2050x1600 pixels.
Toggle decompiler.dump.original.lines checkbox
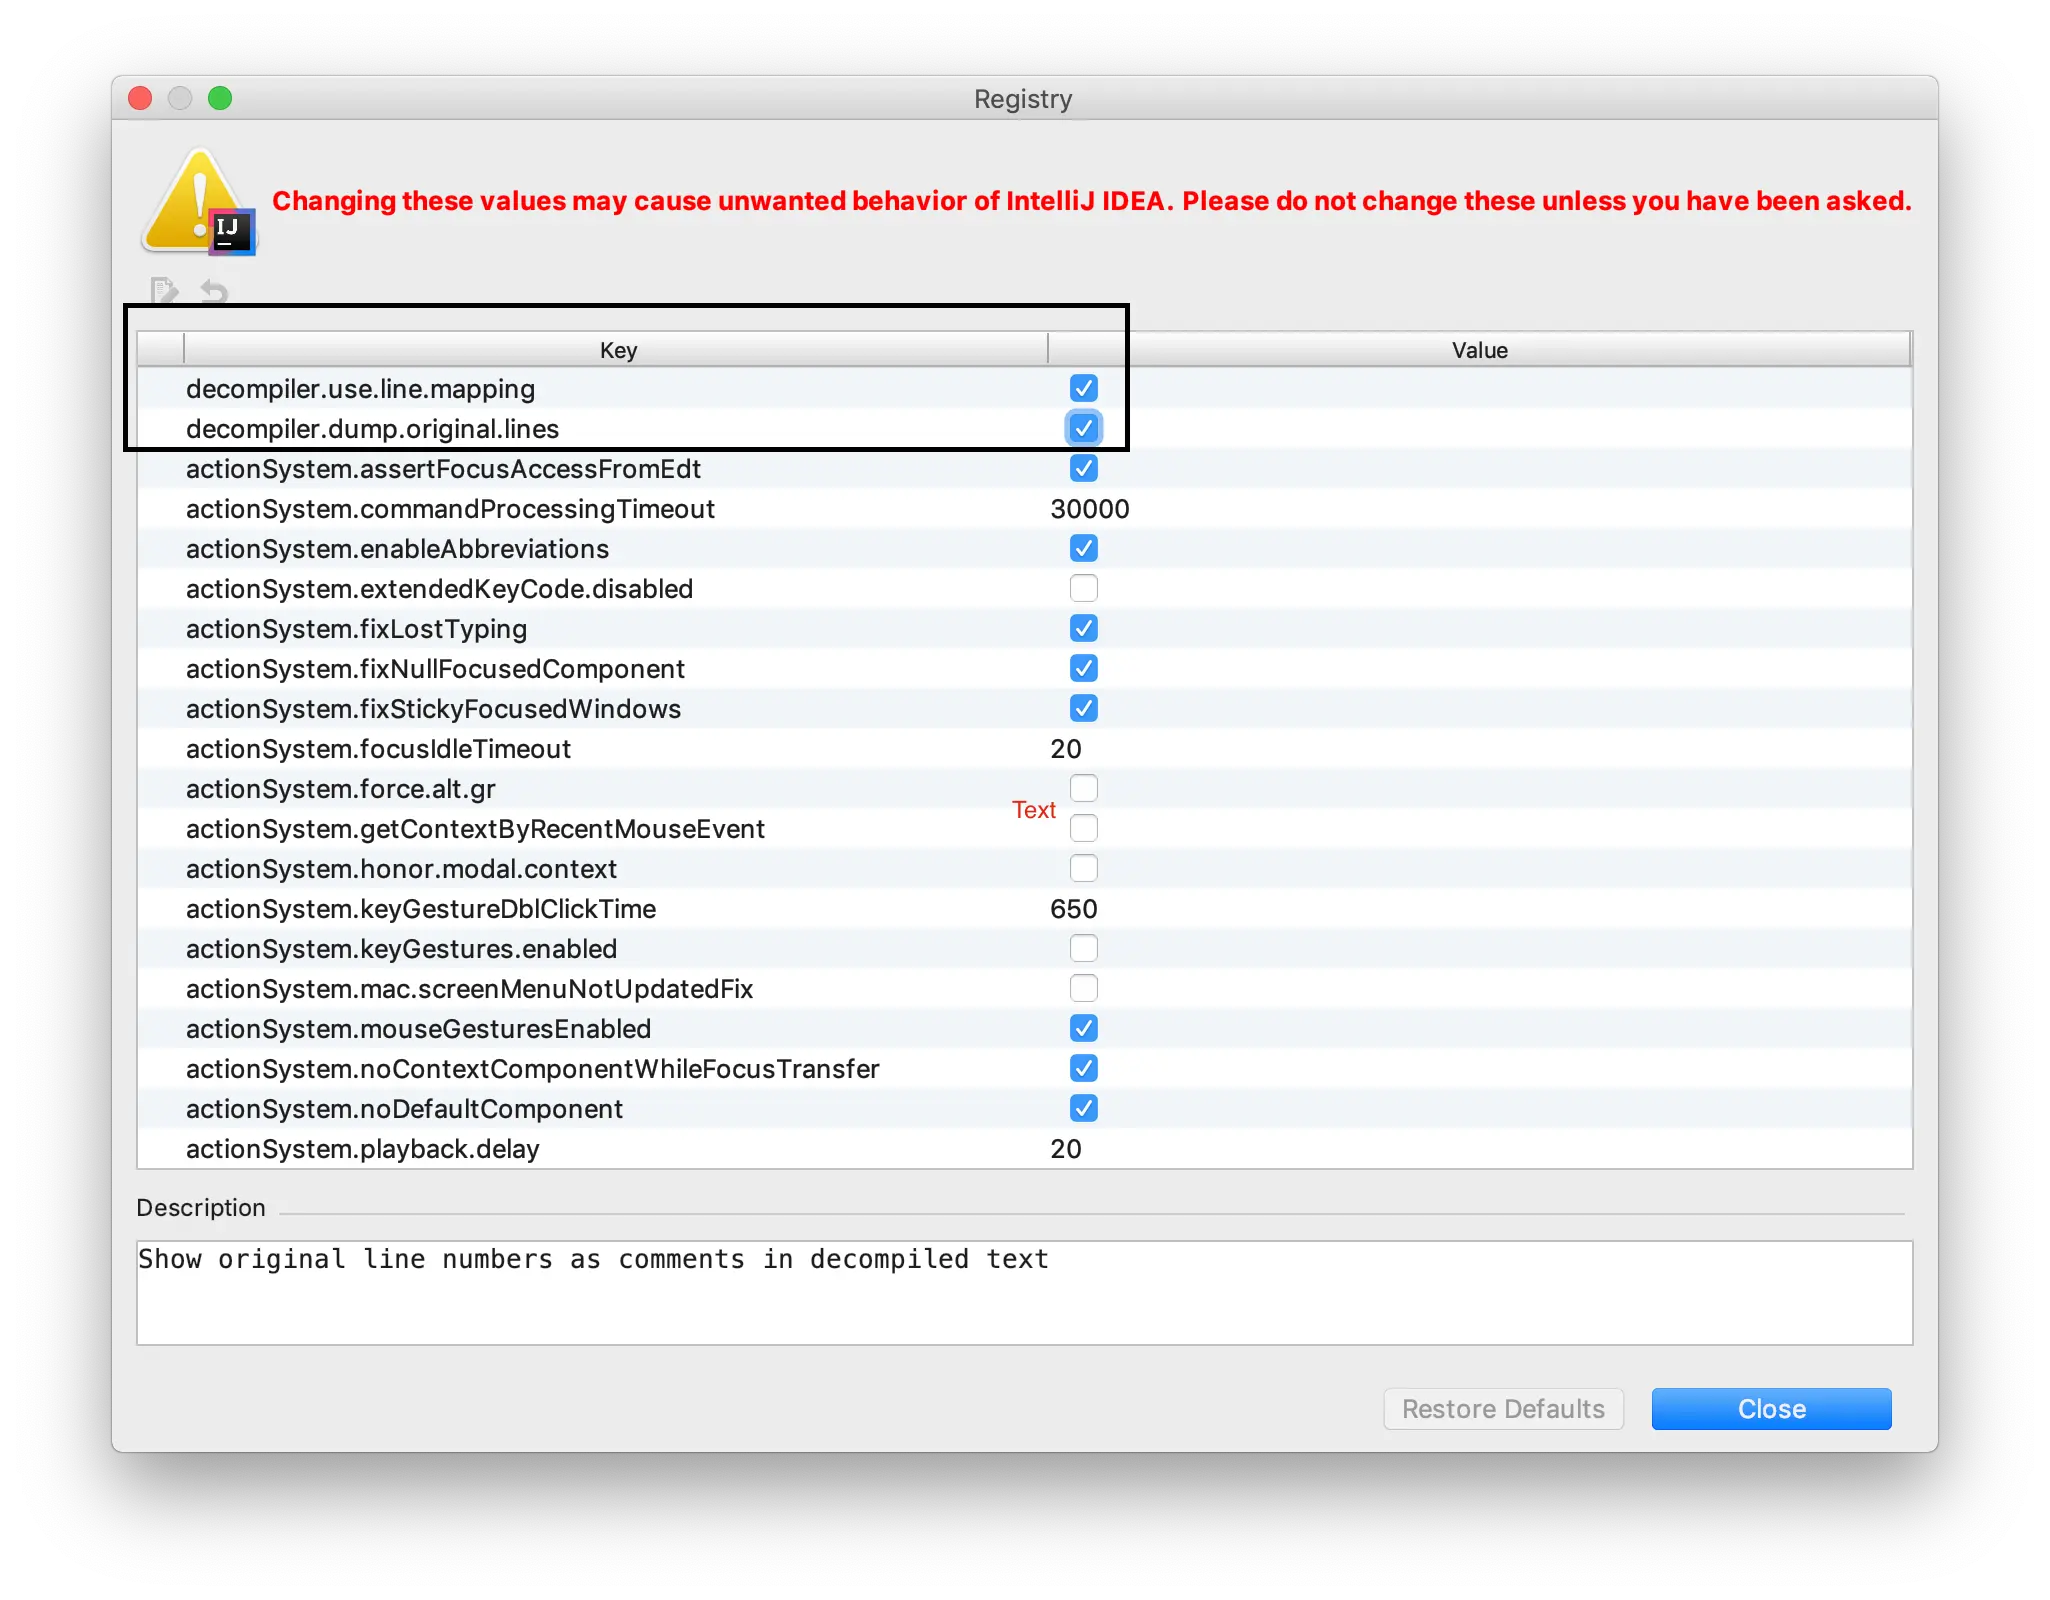tap(1083, 428)
